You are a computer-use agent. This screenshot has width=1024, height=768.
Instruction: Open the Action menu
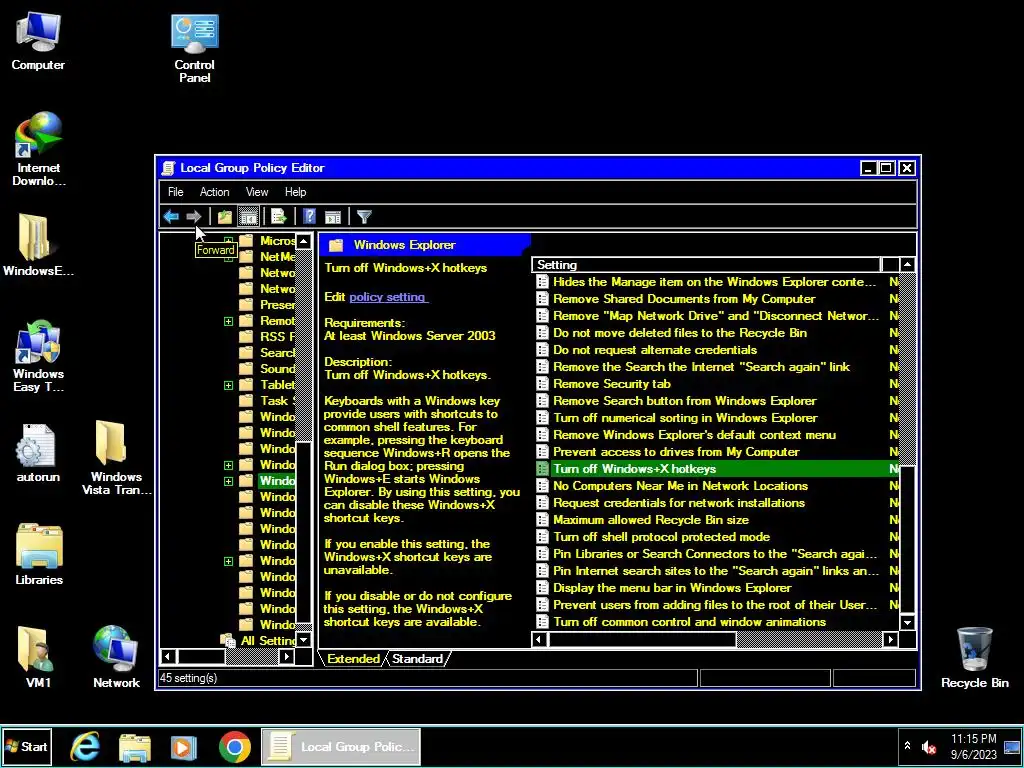click(214, 192)
